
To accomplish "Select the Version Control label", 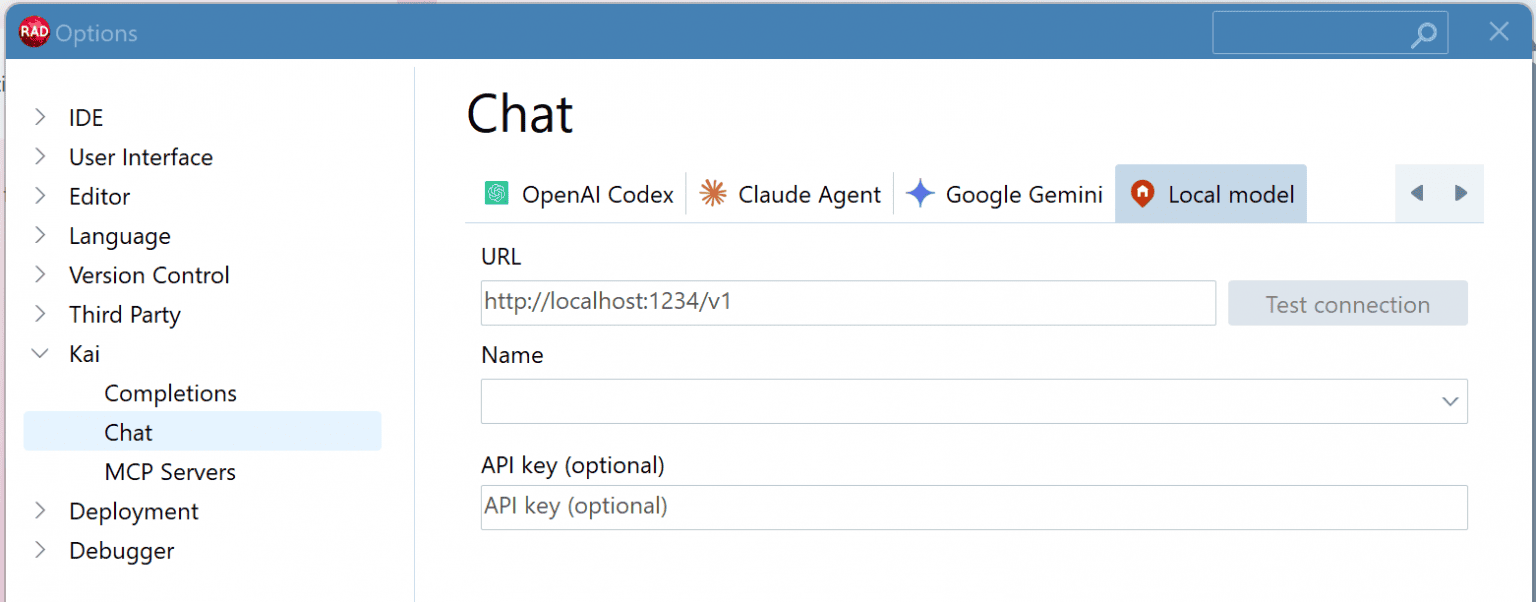I will [x=149, y=275].
